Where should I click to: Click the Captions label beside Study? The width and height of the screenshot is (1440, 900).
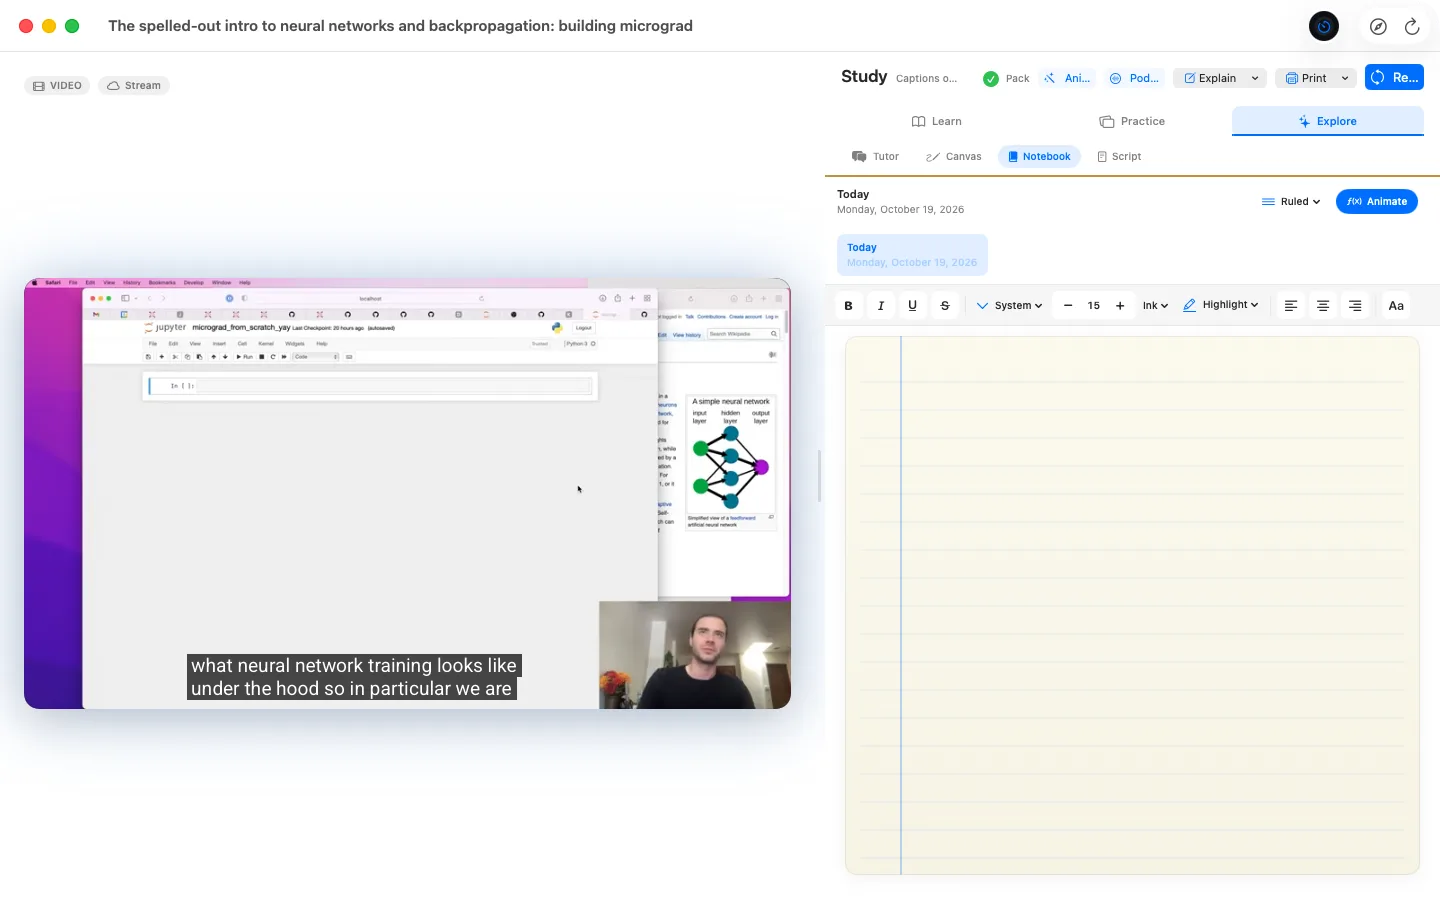926,79
